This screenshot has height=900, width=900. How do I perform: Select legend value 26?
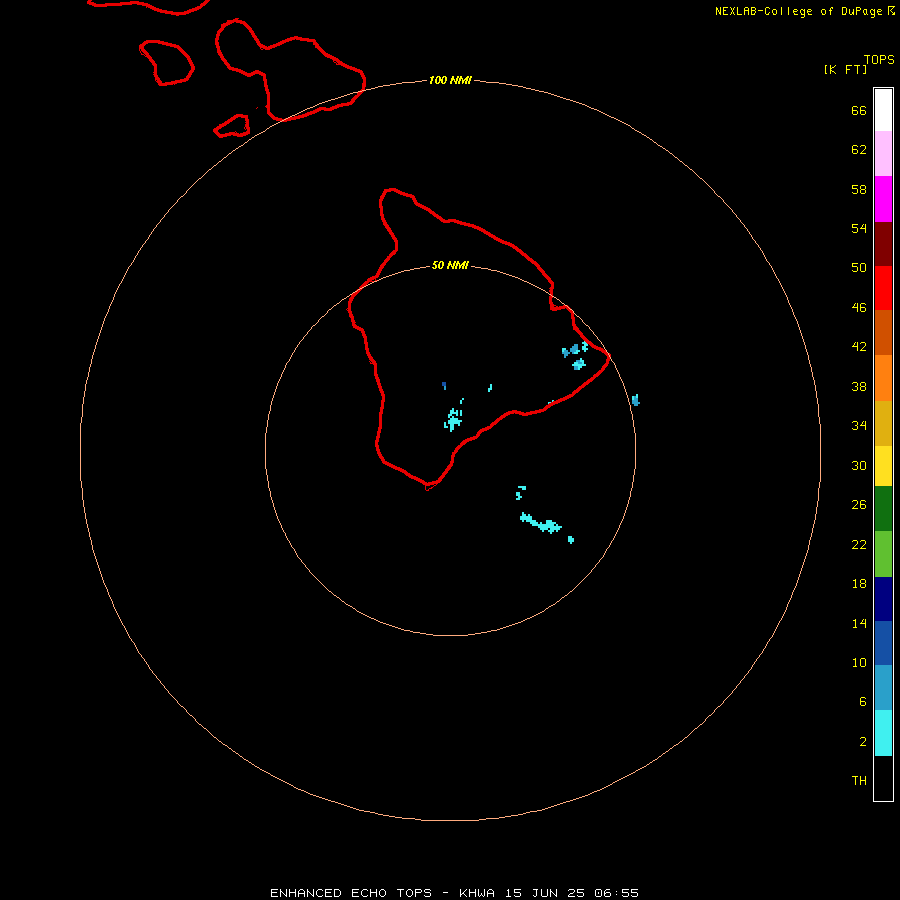(859, 505)
